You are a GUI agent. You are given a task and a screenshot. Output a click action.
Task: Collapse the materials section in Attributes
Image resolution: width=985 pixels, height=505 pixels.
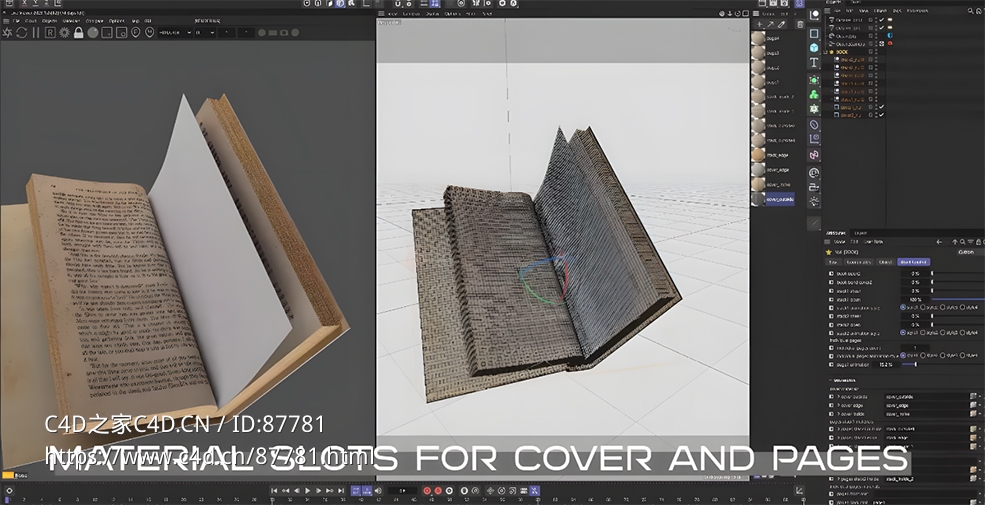[830, 380]
